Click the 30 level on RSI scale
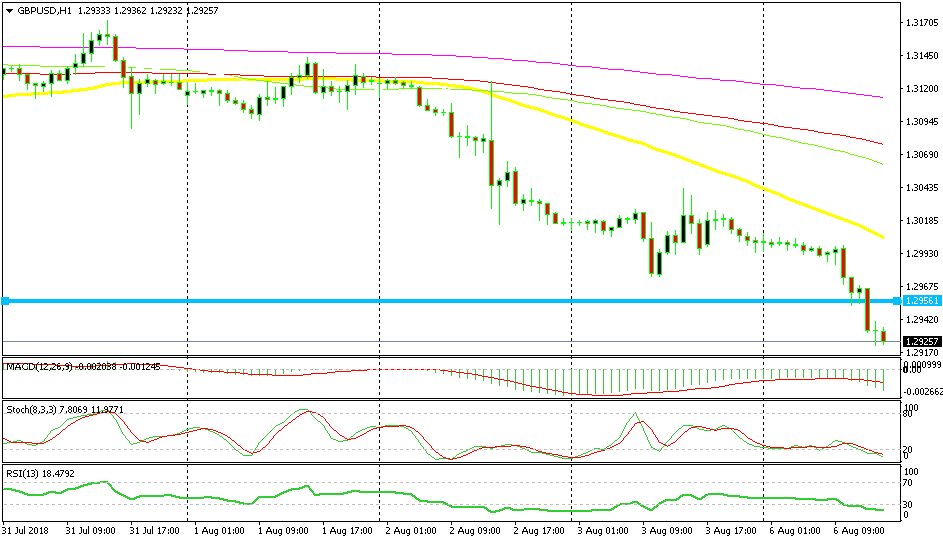Screen dimensions: 943x542 click(908, 505)
